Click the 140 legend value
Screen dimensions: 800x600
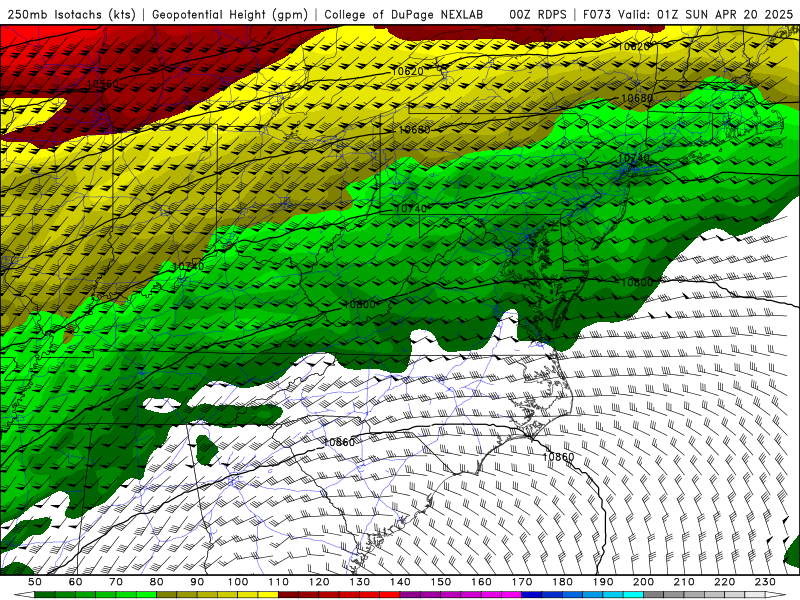pos(400,582)
